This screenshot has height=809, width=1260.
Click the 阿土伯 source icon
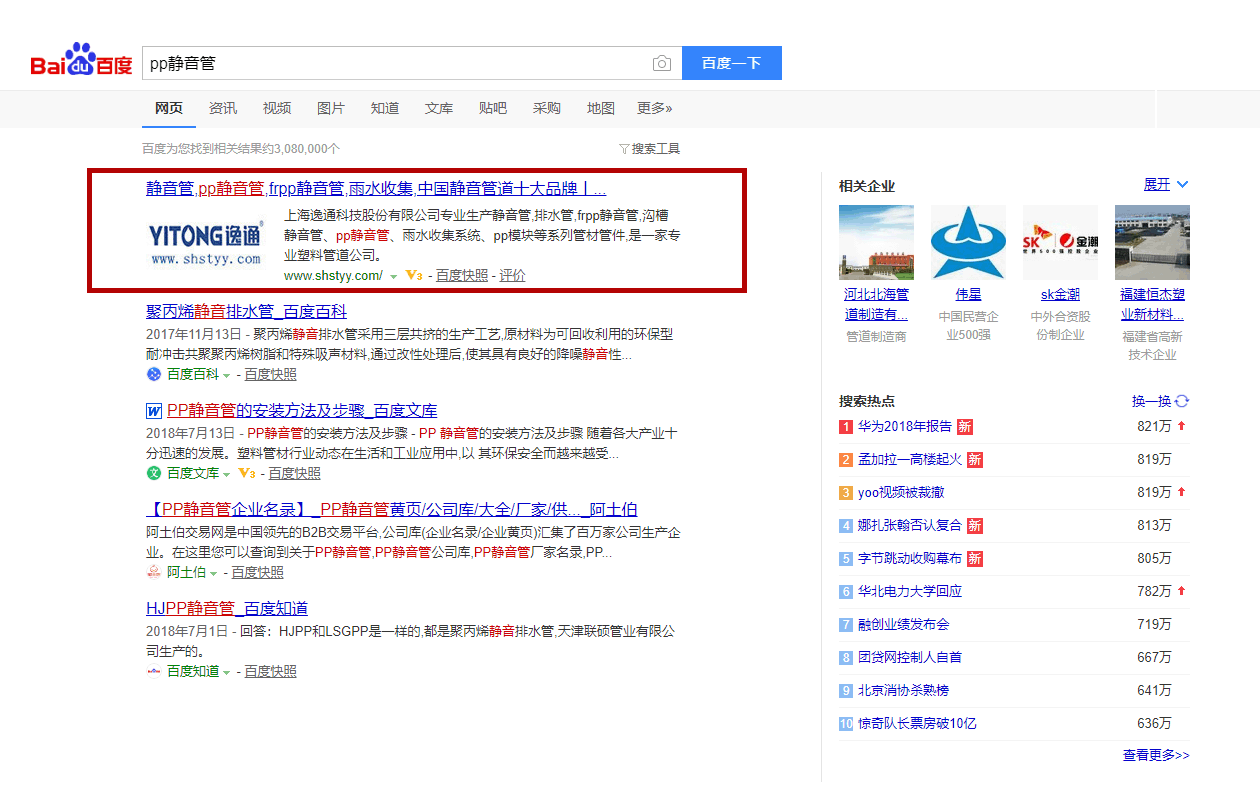pyautogui.click(x=154, y=572)
